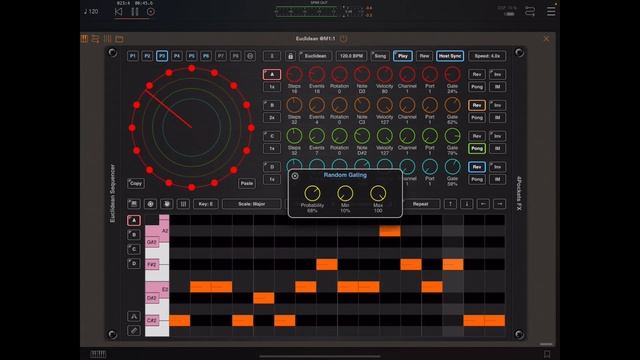The height and width of the screenshot is (360, 640).
Task: Click the sigma button beside the lock
Action: pos(272,56)
